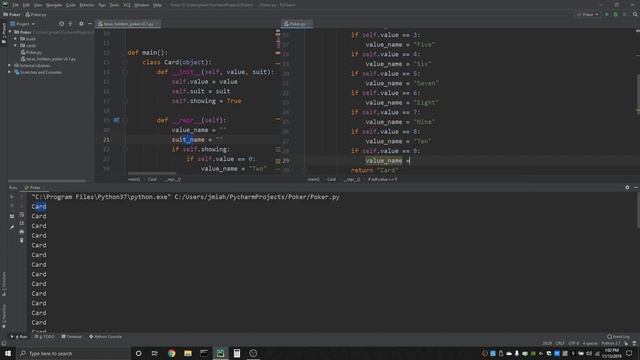Fold the main() function in gutter
The image size is (640, 360).
click(125, 53)
